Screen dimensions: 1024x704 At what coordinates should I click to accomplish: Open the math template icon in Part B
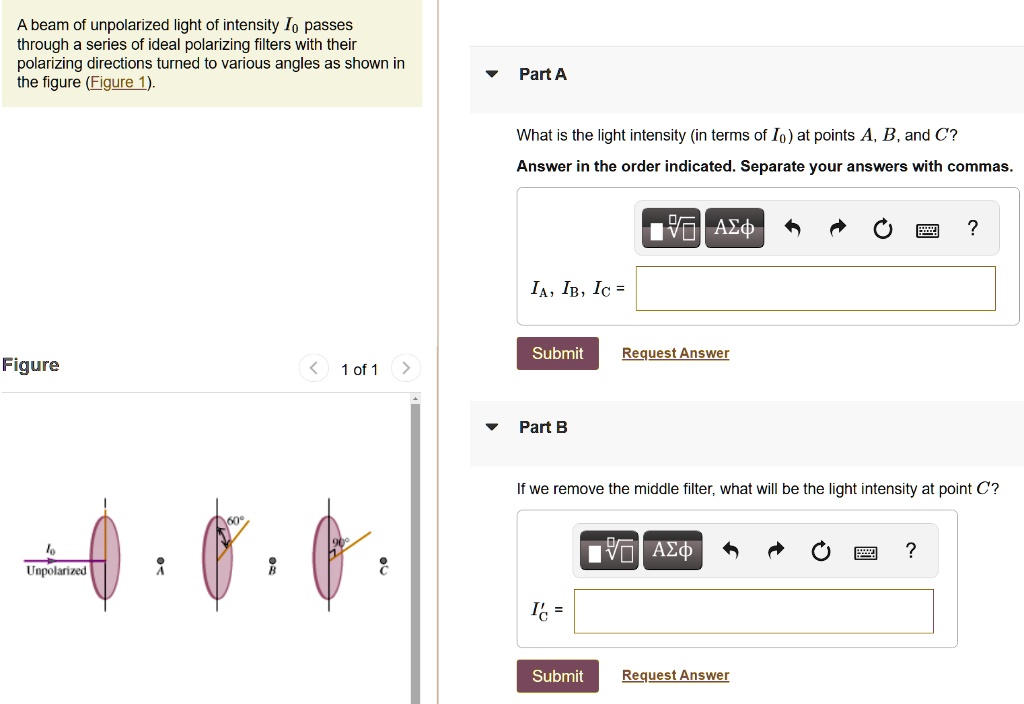coord(607,550)
